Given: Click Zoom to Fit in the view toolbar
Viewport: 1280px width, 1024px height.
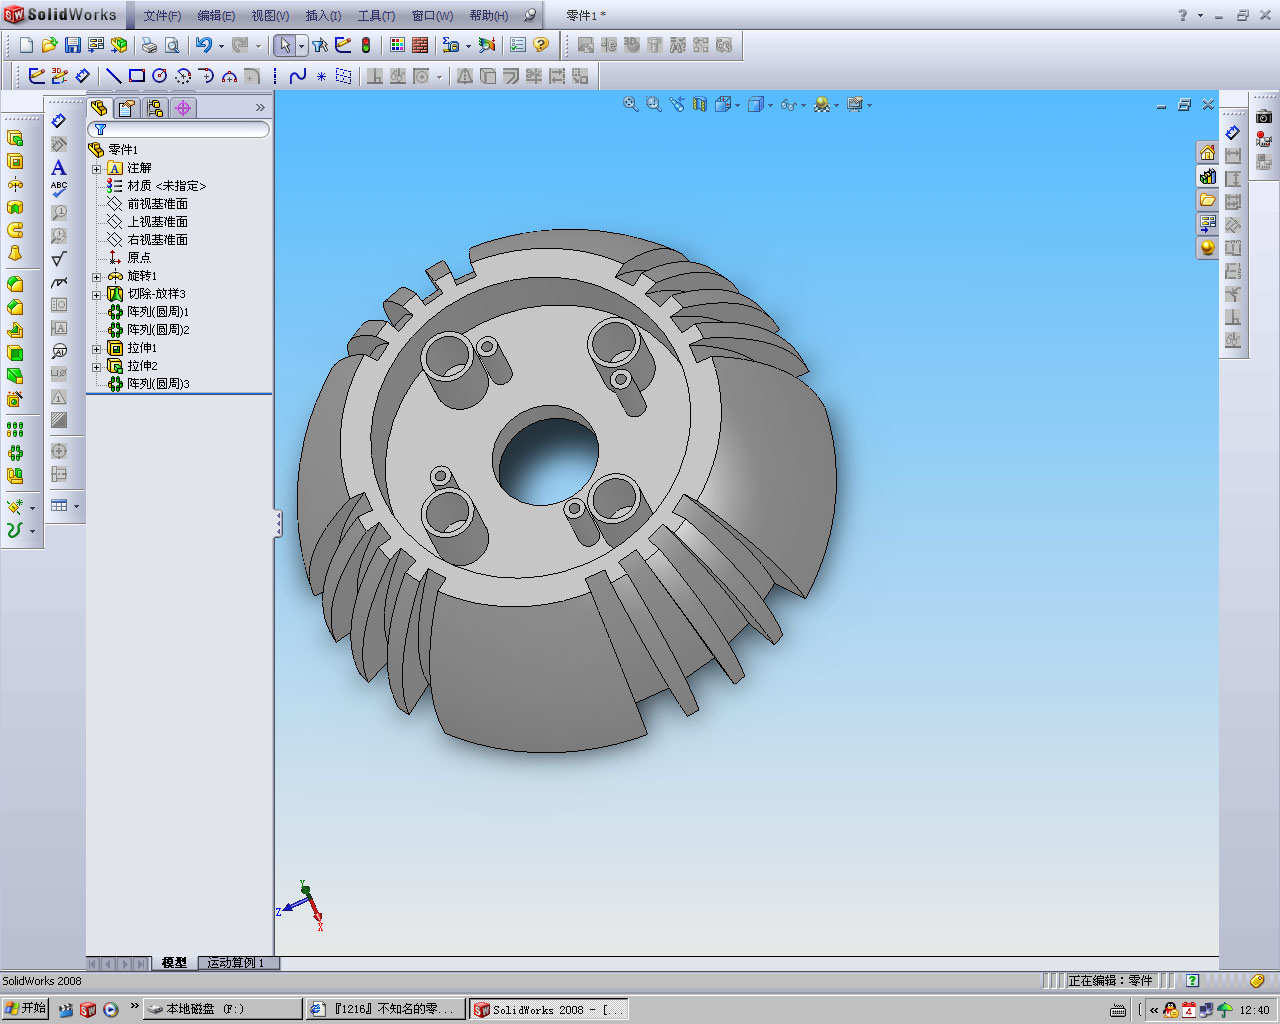Looking at the screenshot, I should coord(631,104).
